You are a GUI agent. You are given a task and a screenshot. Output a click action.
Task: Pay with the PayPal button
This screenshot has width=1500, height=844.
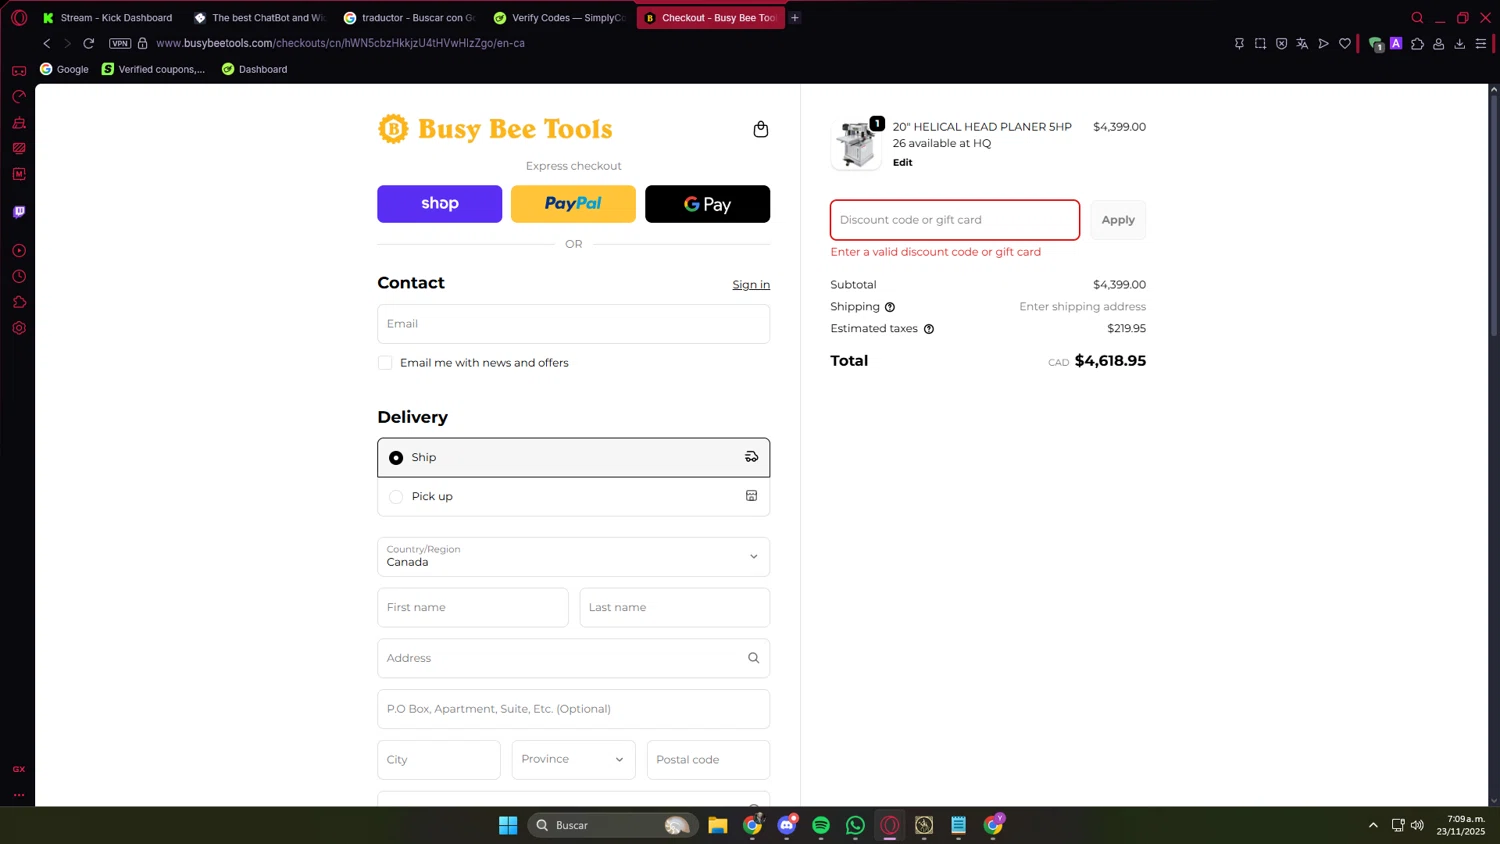point(573,204)
